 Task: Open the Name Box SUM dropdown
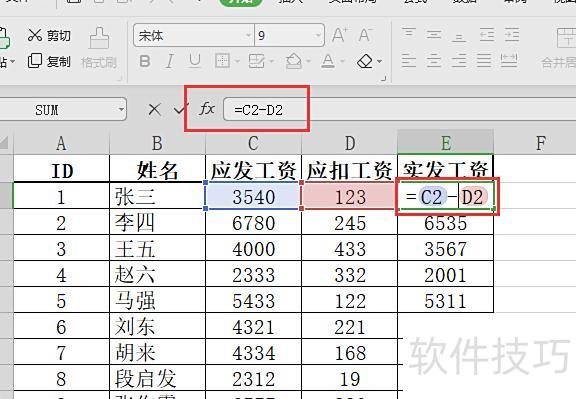(x=121, y=109)
